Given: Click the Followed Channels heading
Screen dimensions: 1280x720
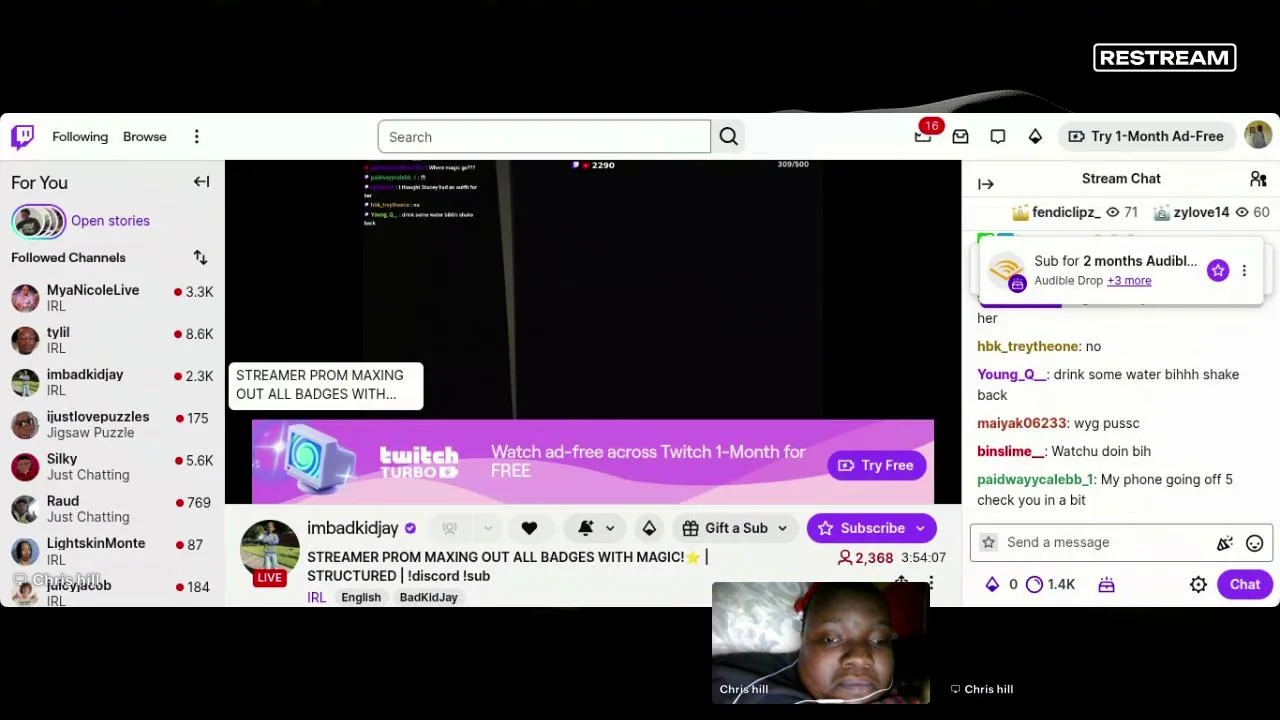Looking at the screenshot, I should 68,258.
